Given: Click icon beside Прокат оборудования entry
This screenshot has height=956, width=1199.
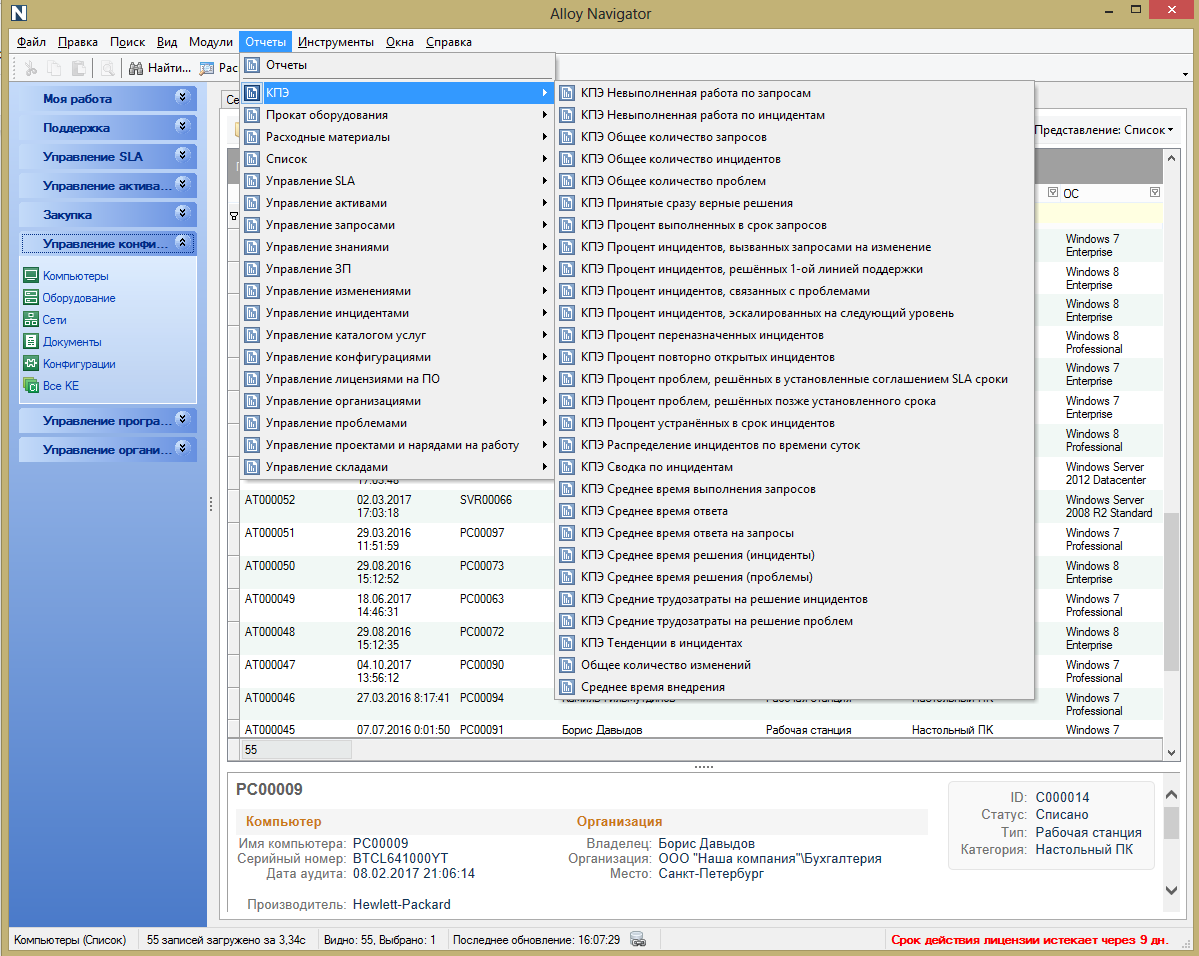Looking at the screenshot, I should [252, 115].
